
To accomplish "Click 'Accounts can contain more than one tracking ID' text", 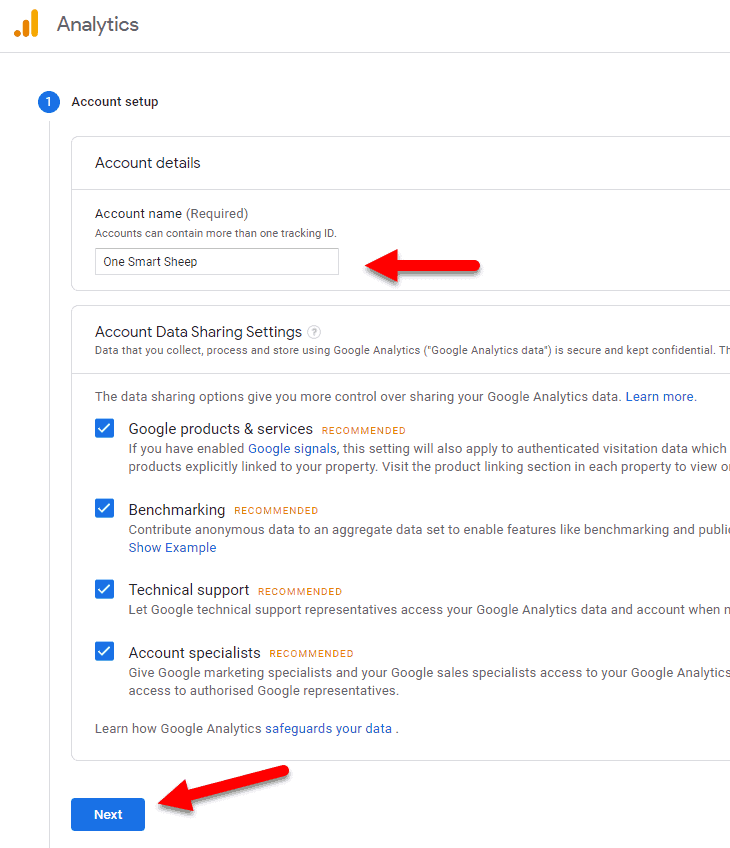I will pos(216,233).
